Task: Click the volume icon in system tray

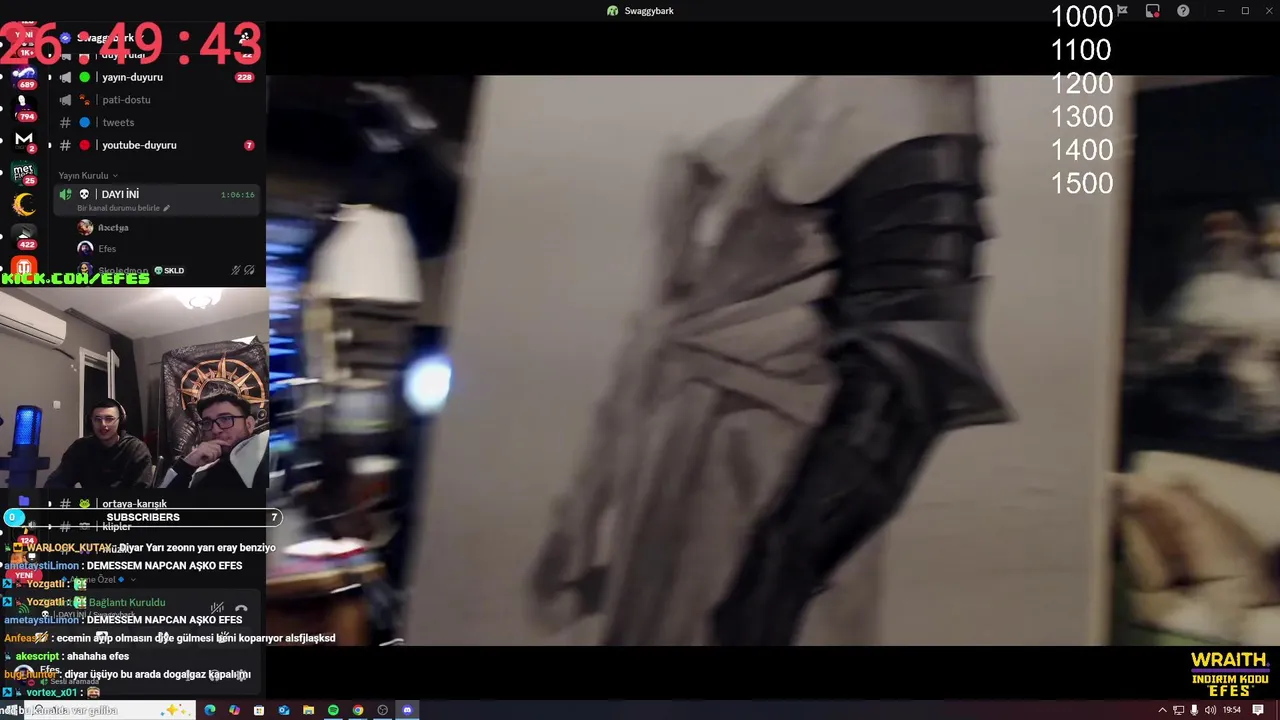Action: coord(1211,710)
